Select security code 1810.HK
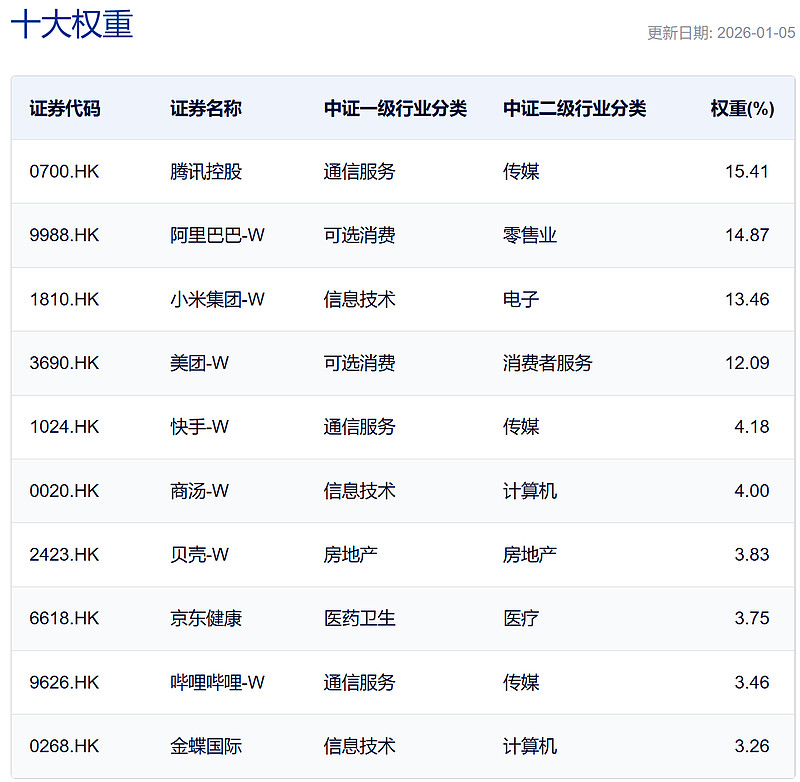The width and height of the screenshot is (800, 782). point(64,299)
